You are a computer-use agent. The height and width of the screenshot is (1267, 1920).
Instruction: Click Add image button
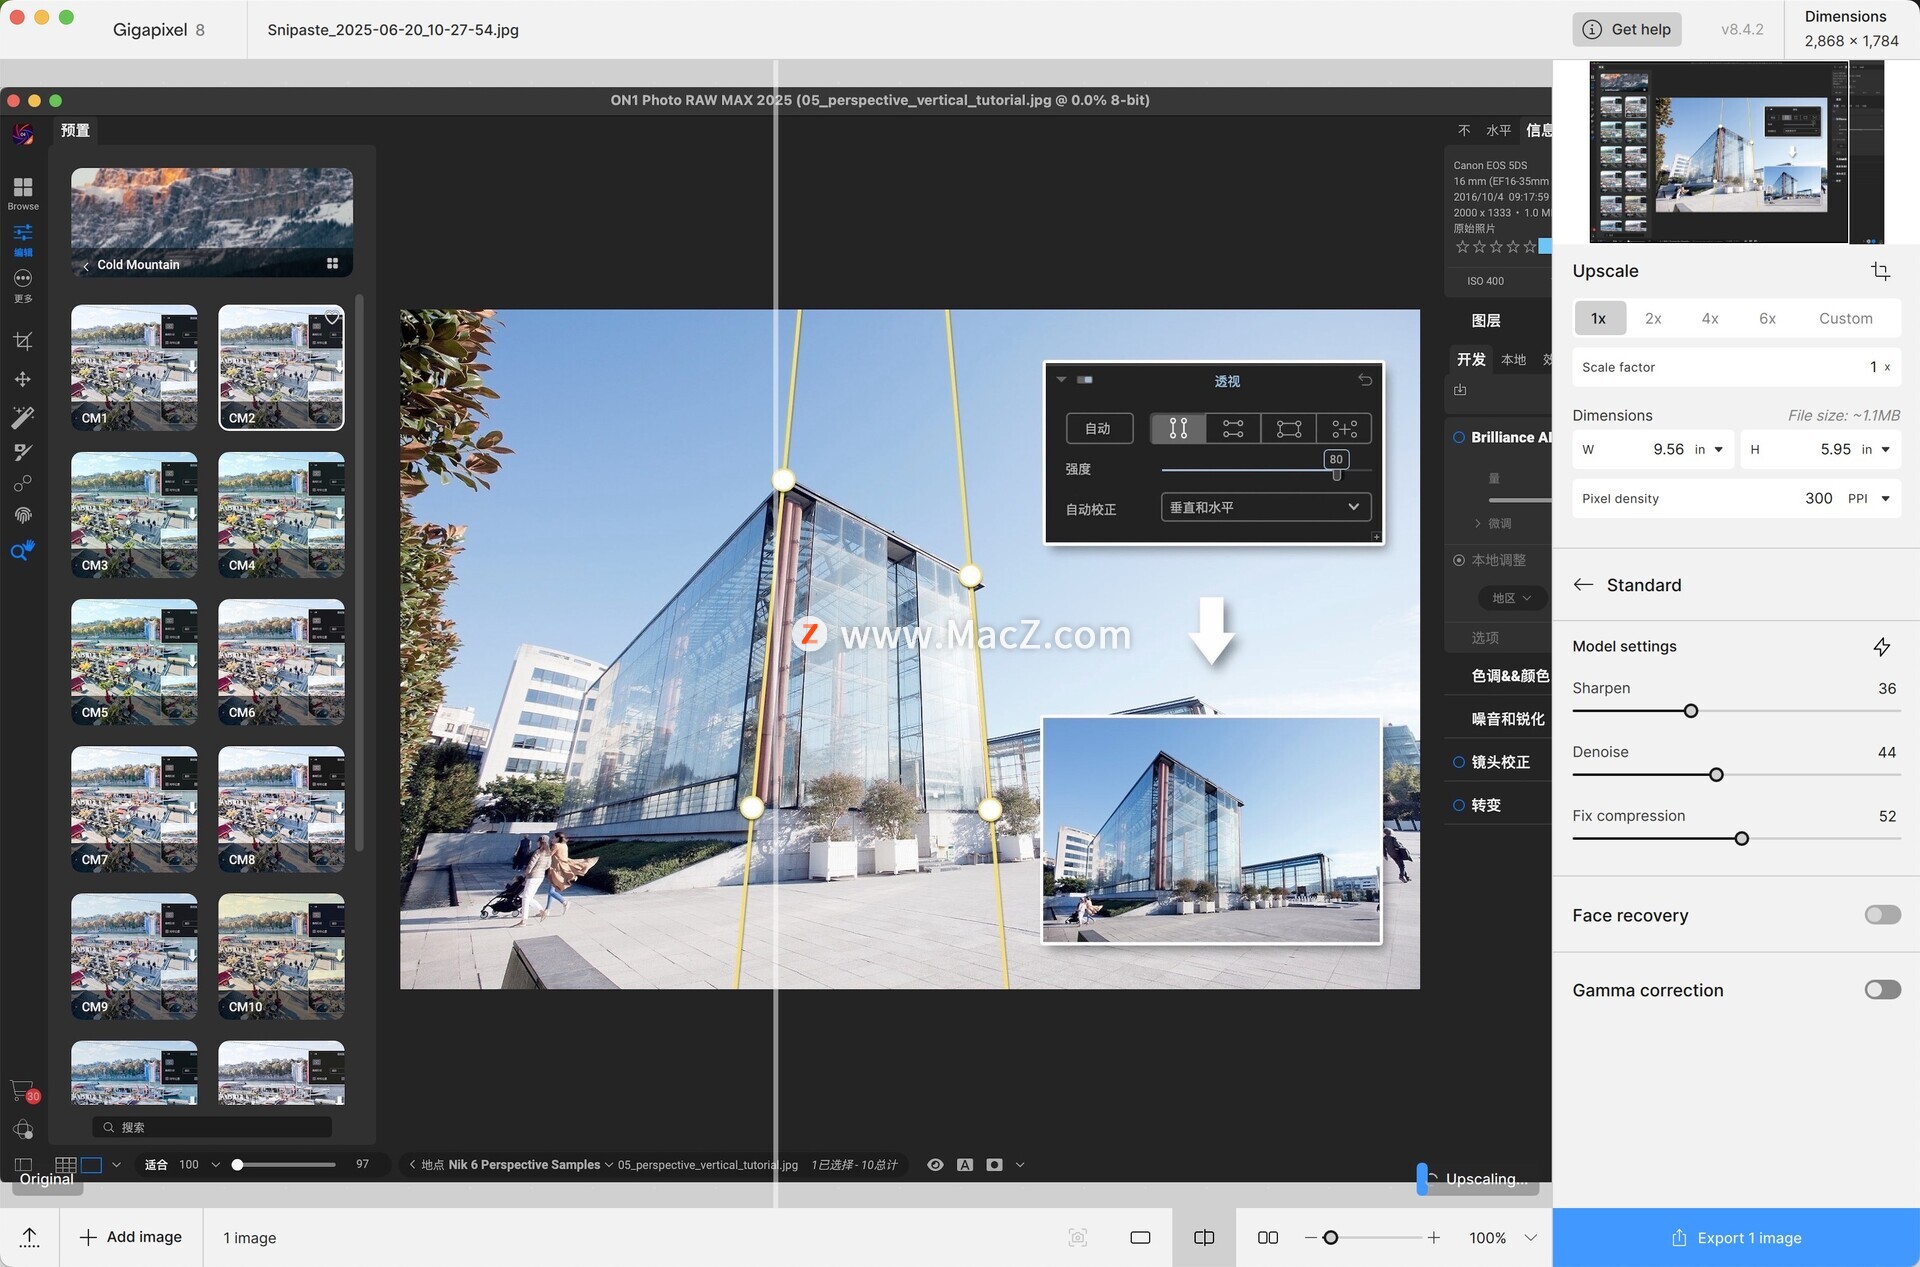pos(131,1238)
